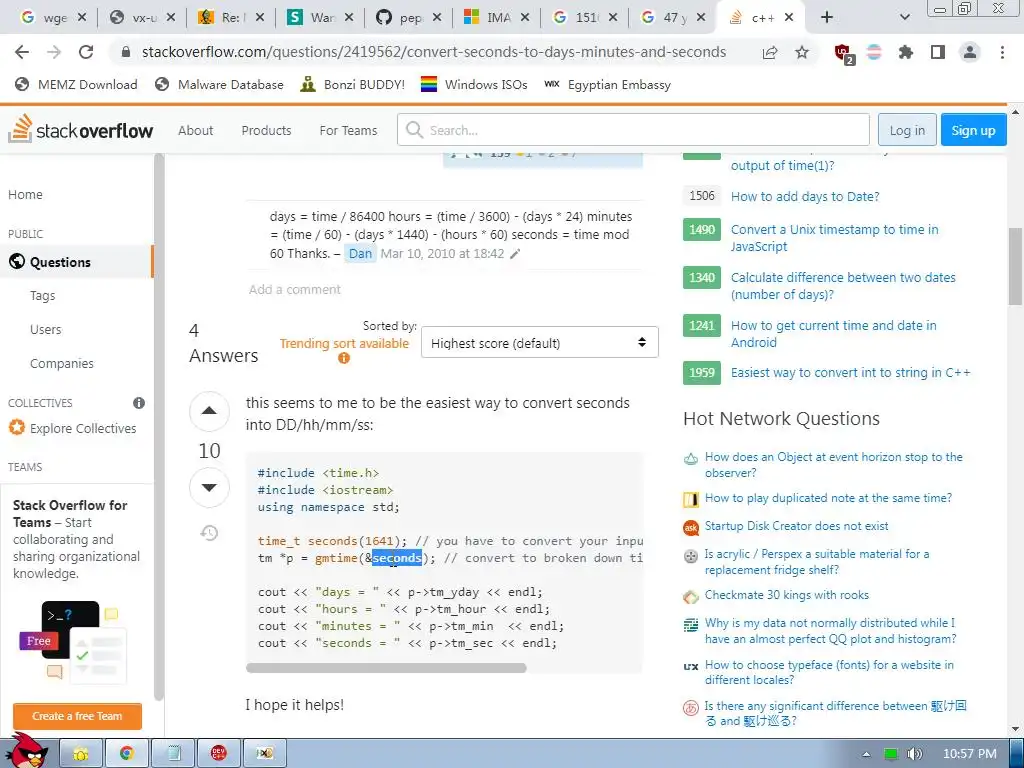Click the Log in button
Screen dimensions: 1024x768
907,130
